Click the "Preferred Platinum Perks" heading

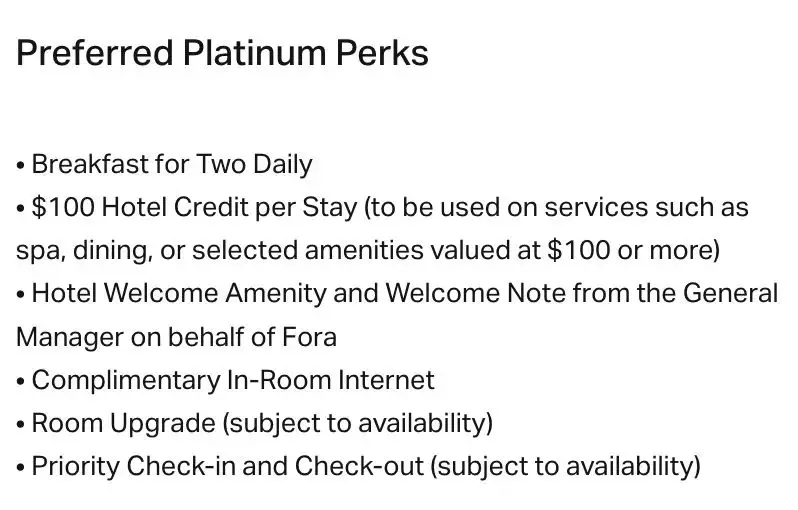coord(222,53)
